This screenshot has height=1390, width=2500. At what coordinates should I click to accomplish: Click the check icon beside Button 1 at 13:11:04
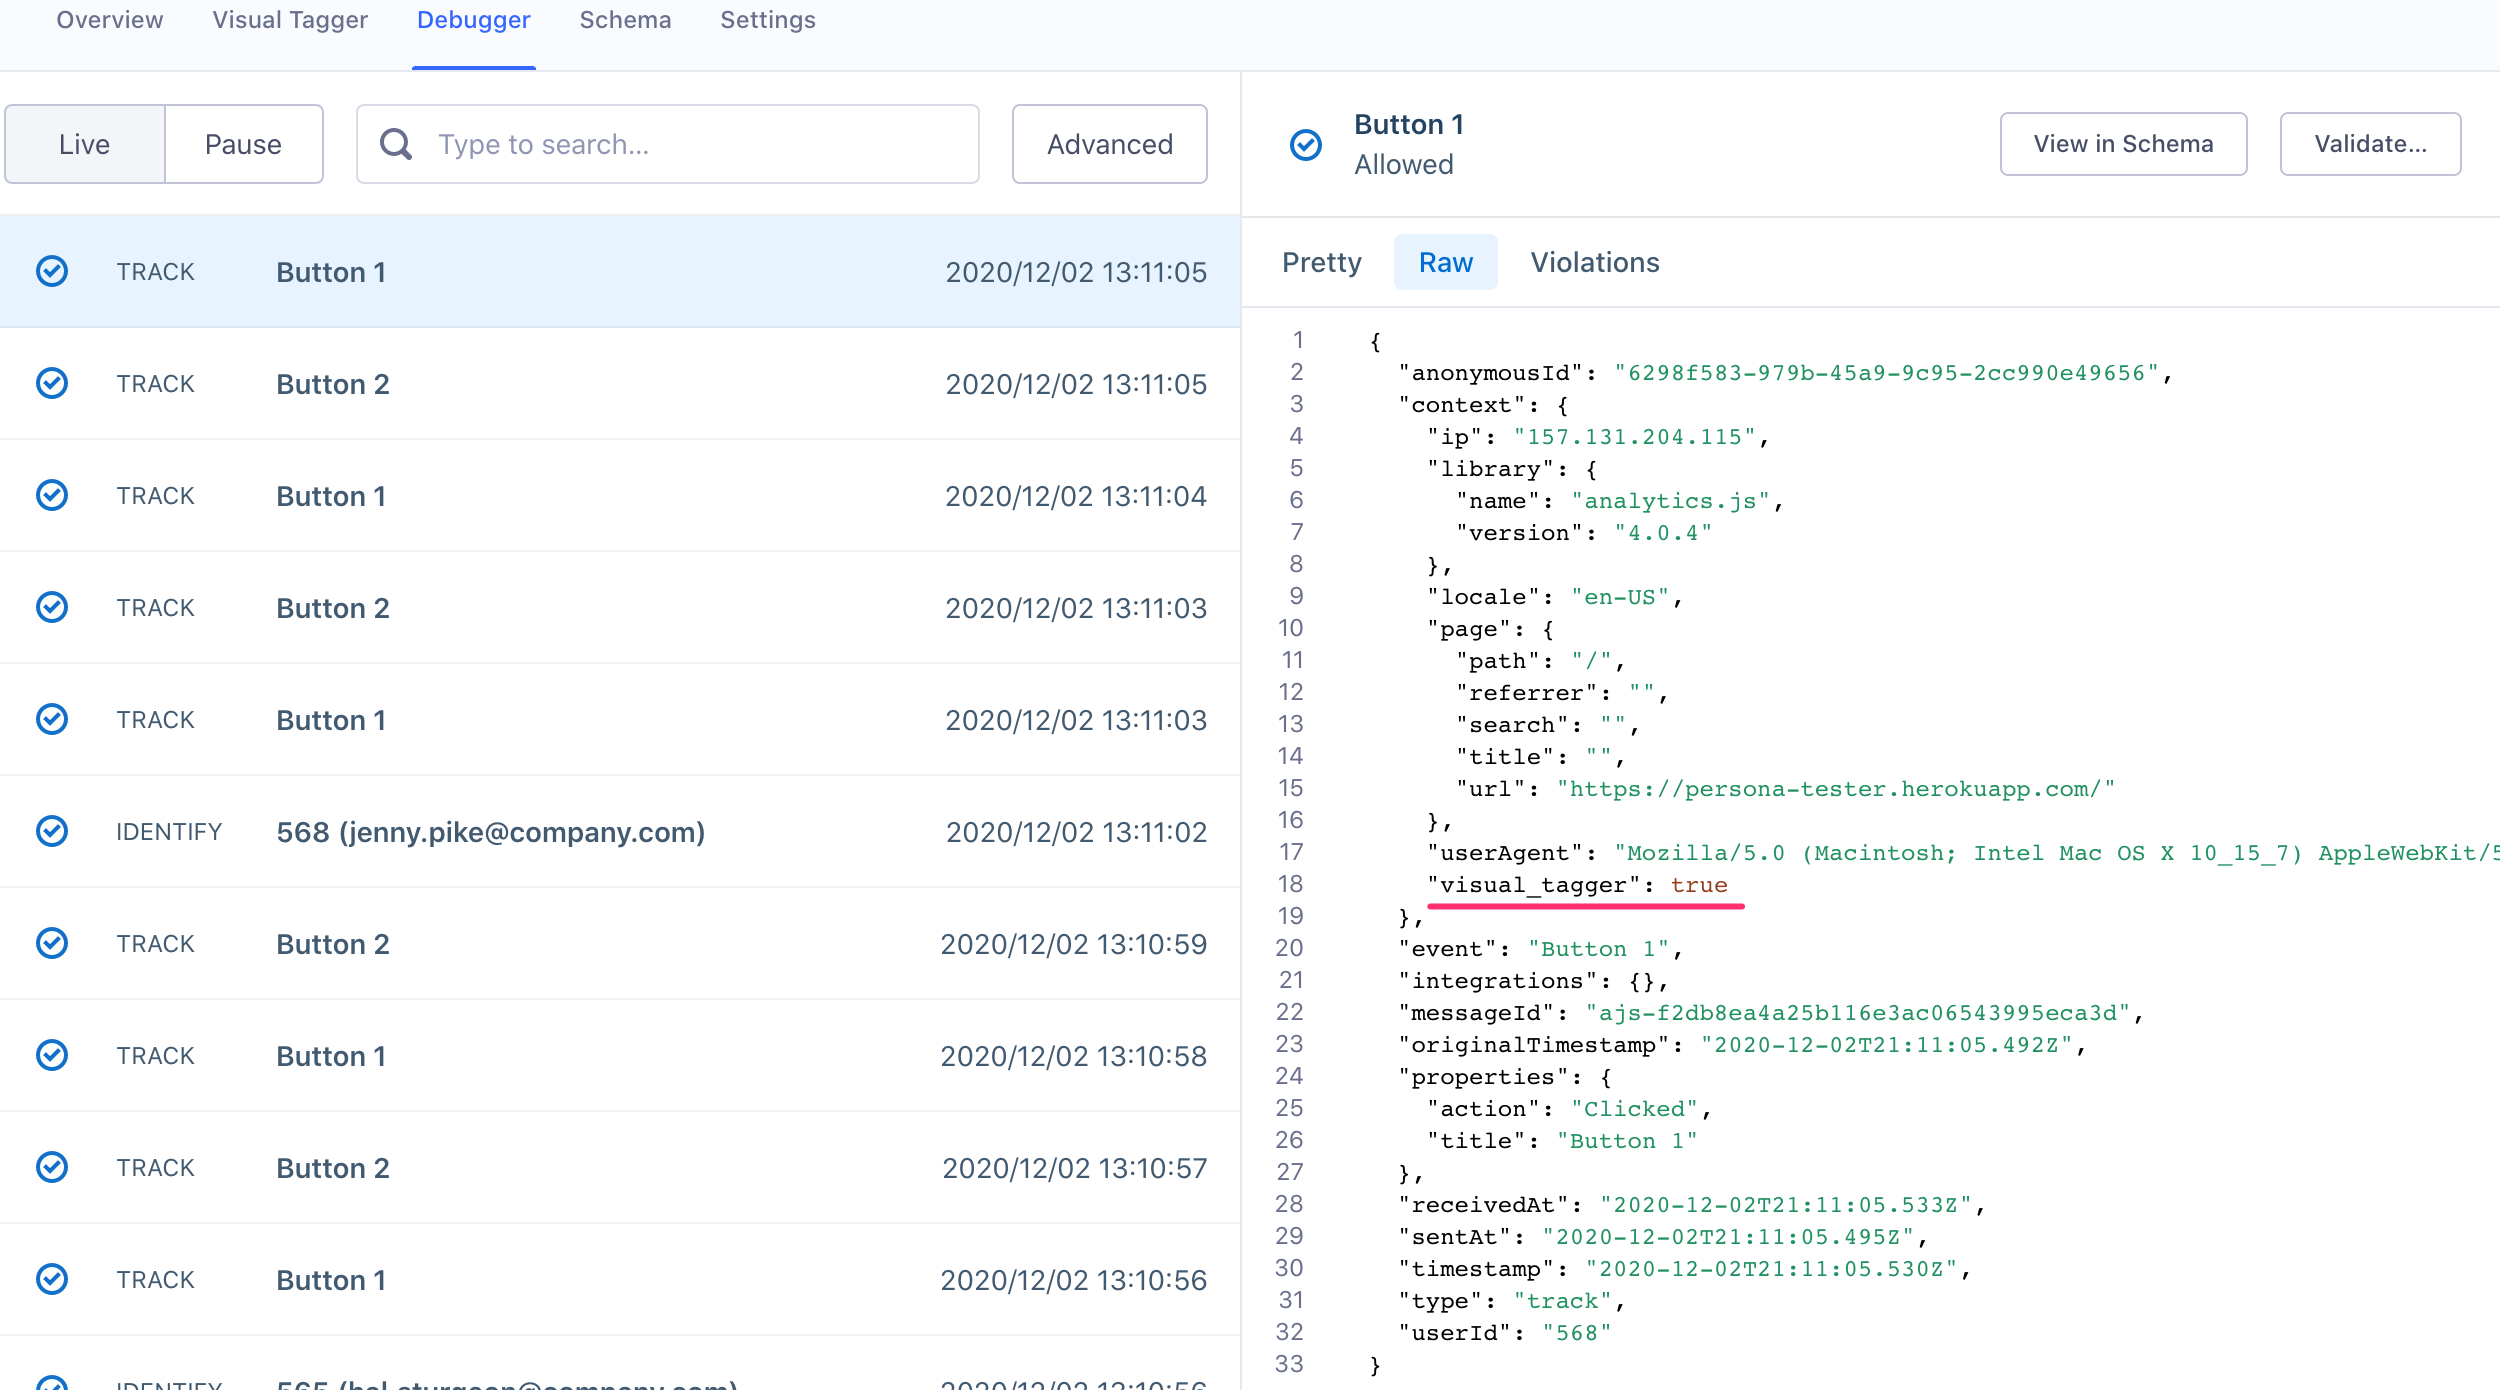(52, 495)
